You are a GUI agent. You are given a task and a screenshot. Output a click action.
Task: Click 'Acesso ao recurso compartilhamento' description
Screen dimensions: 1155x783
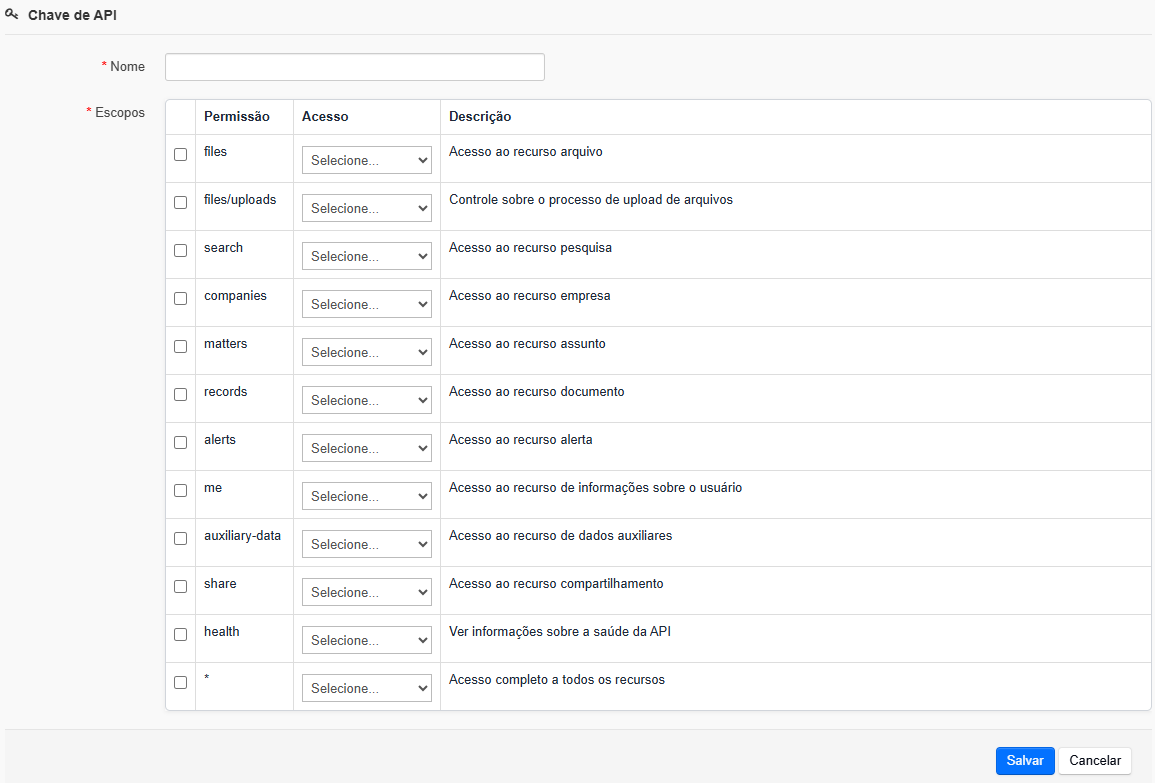(556, 583)
